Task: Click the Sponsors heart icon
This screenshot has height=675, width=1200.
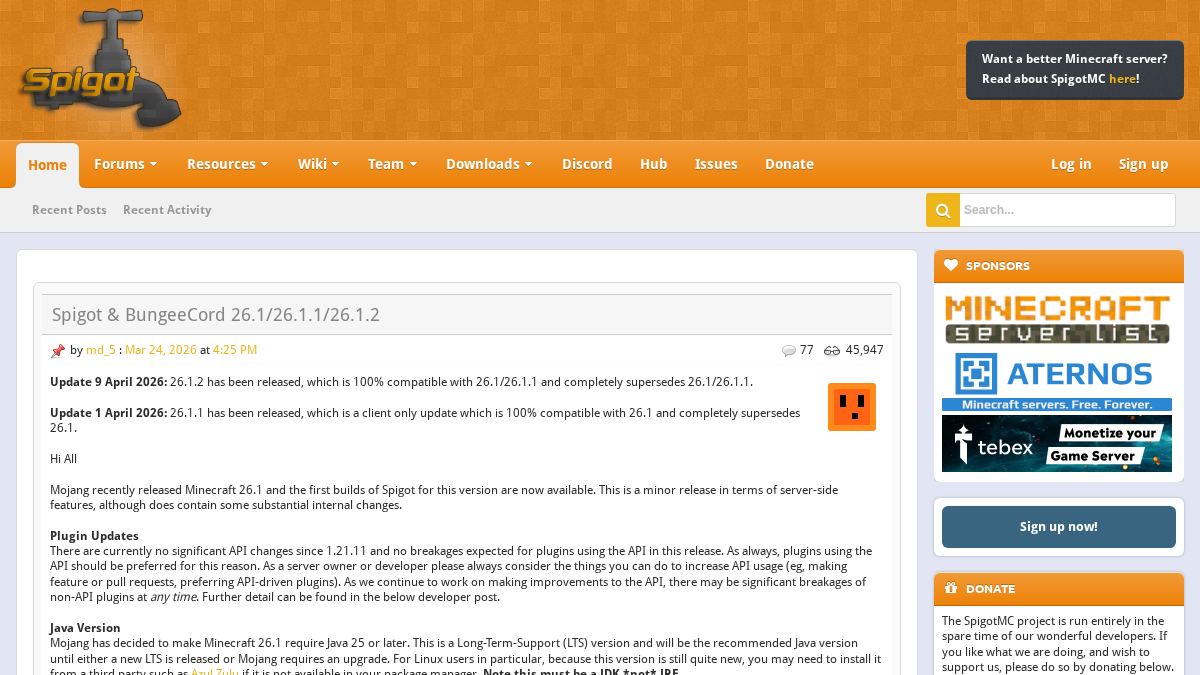Action: [951, 266]
